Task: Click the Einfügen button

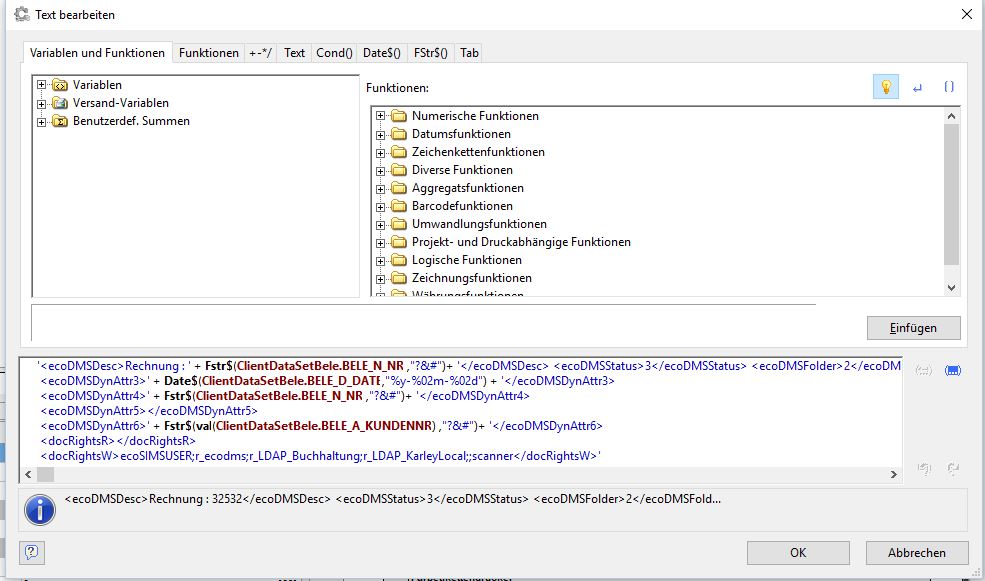Action: pyautogui.click(x=913, y=328)
